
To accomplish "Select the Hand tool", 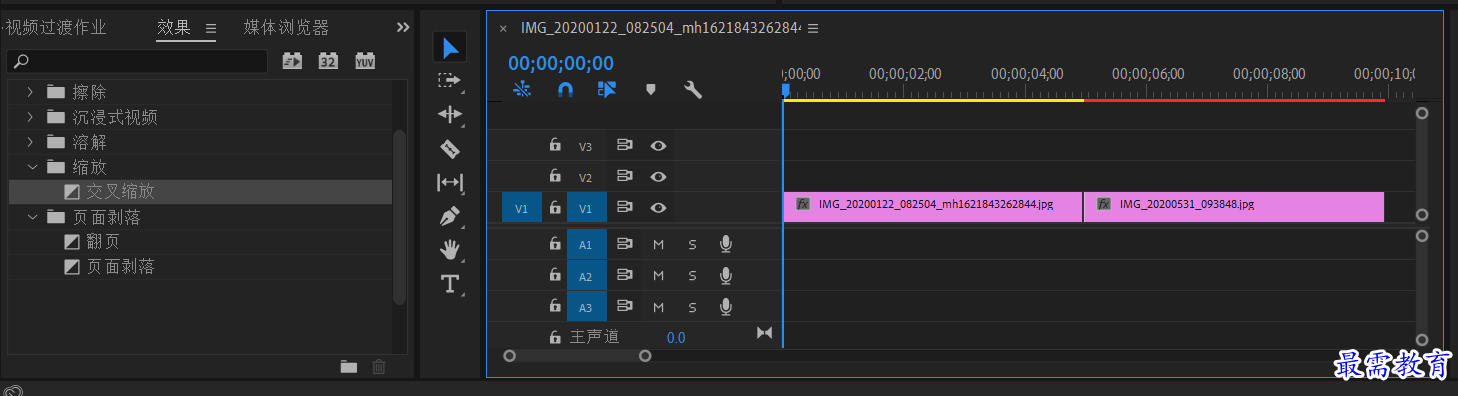I will [x=450, y=250].
